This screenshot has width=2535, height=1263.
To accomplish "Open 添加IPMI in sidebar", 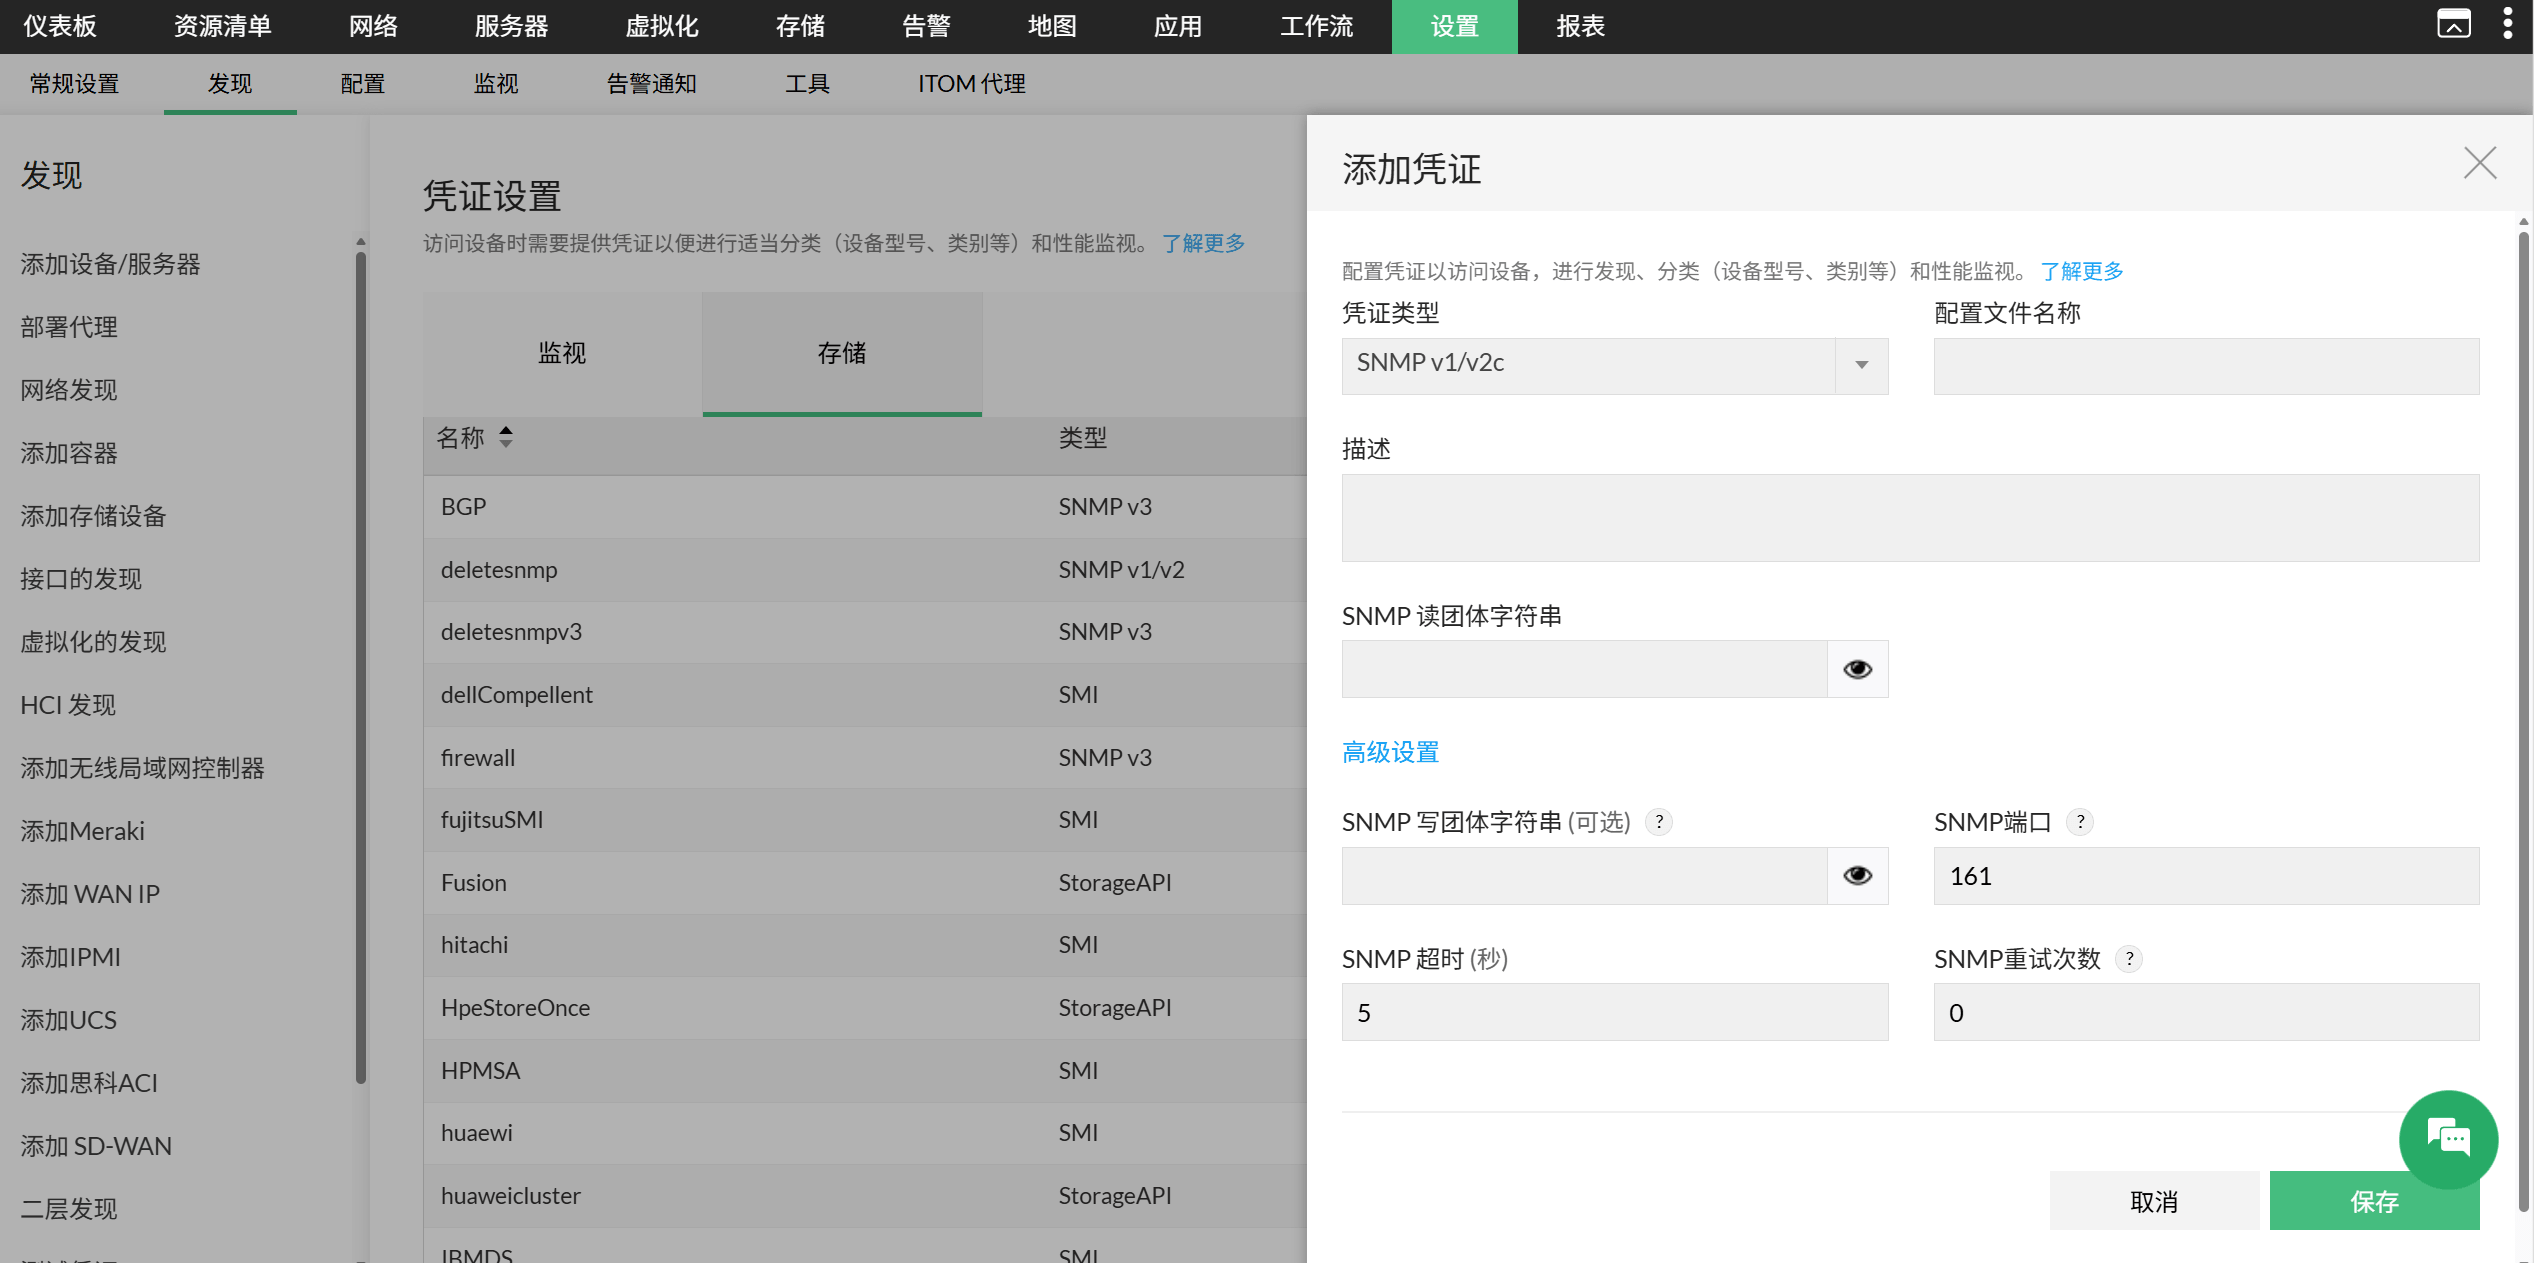I will pos(70,957).
